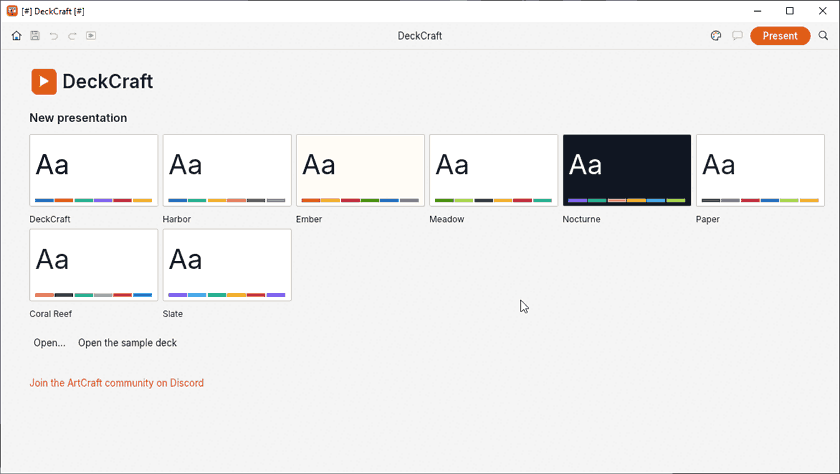Viewport: 840px width, 474px height.
Task: Open the theme palette icon
Action: [x=716, y=36]
